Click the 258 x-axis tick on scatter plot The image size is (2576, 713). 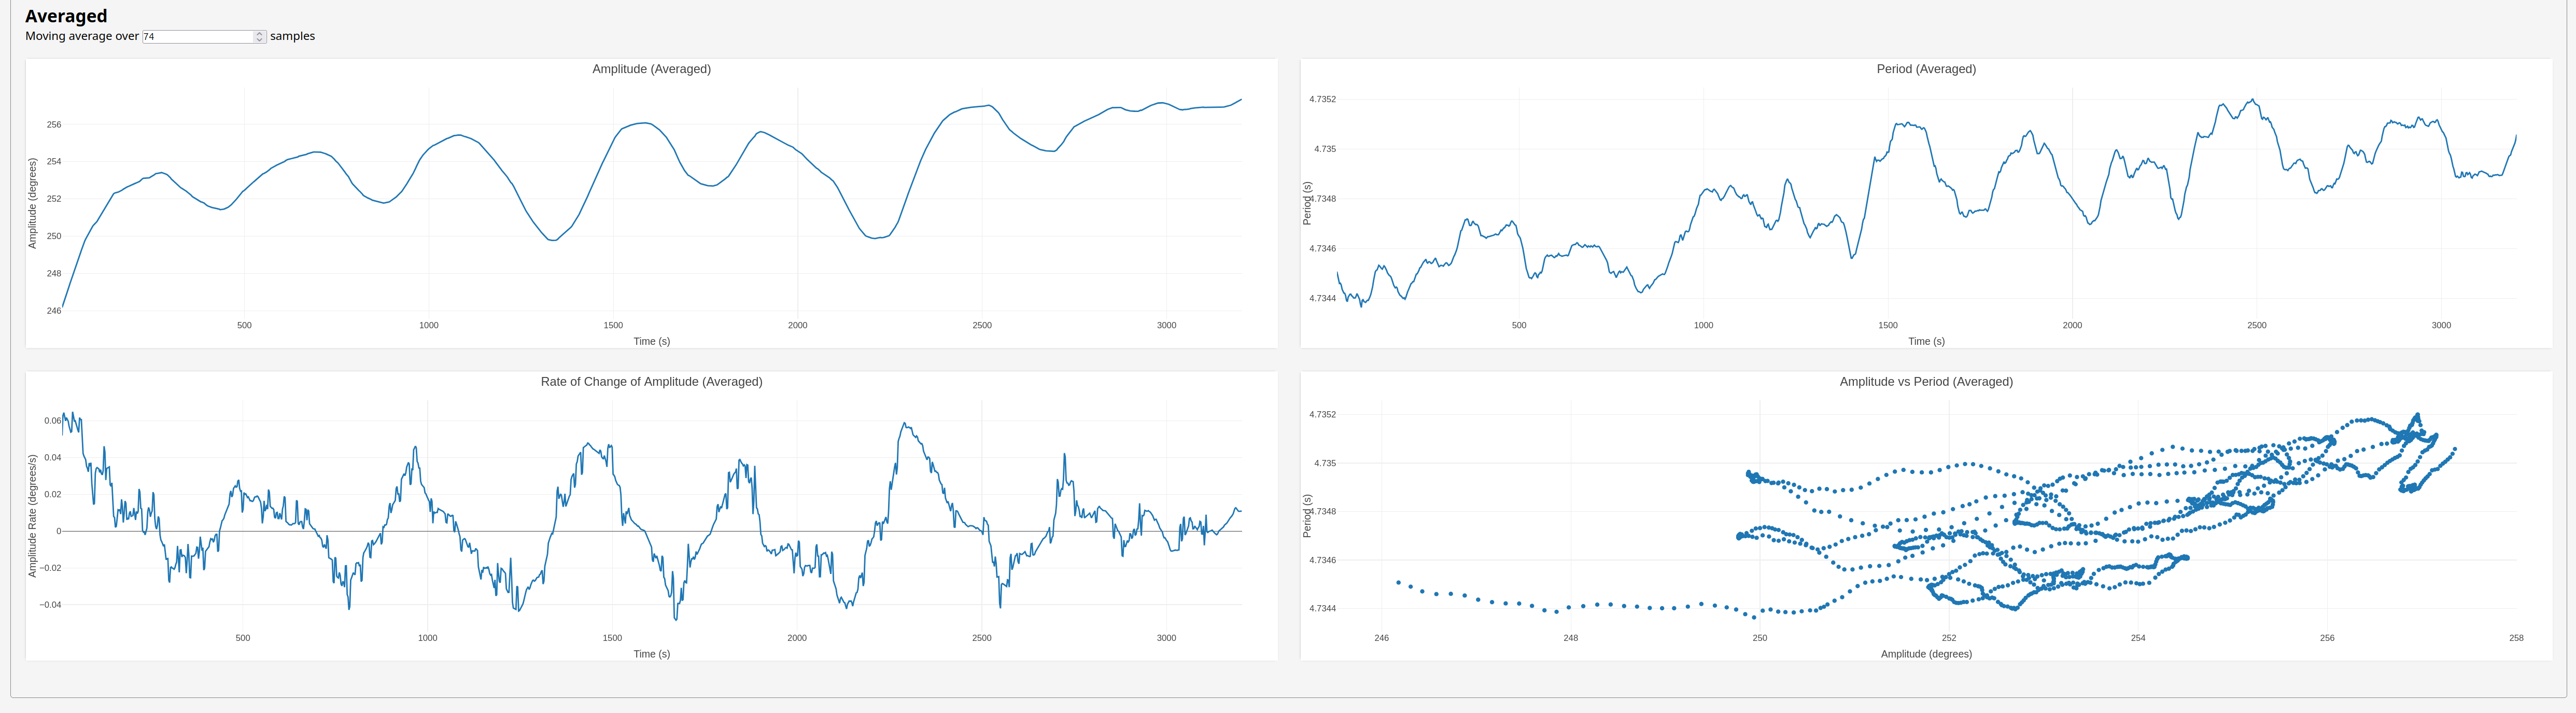(2516, 638)
